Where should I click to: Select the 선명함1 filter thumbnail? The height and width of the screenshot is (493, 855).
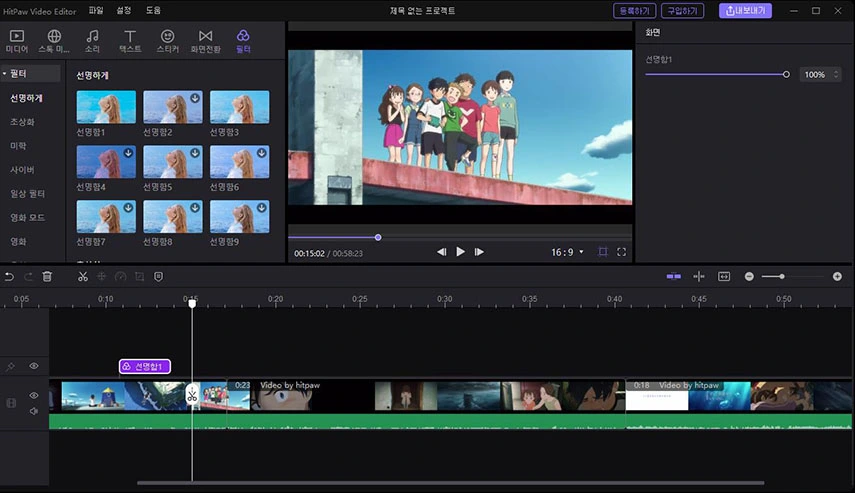(106, 107)
